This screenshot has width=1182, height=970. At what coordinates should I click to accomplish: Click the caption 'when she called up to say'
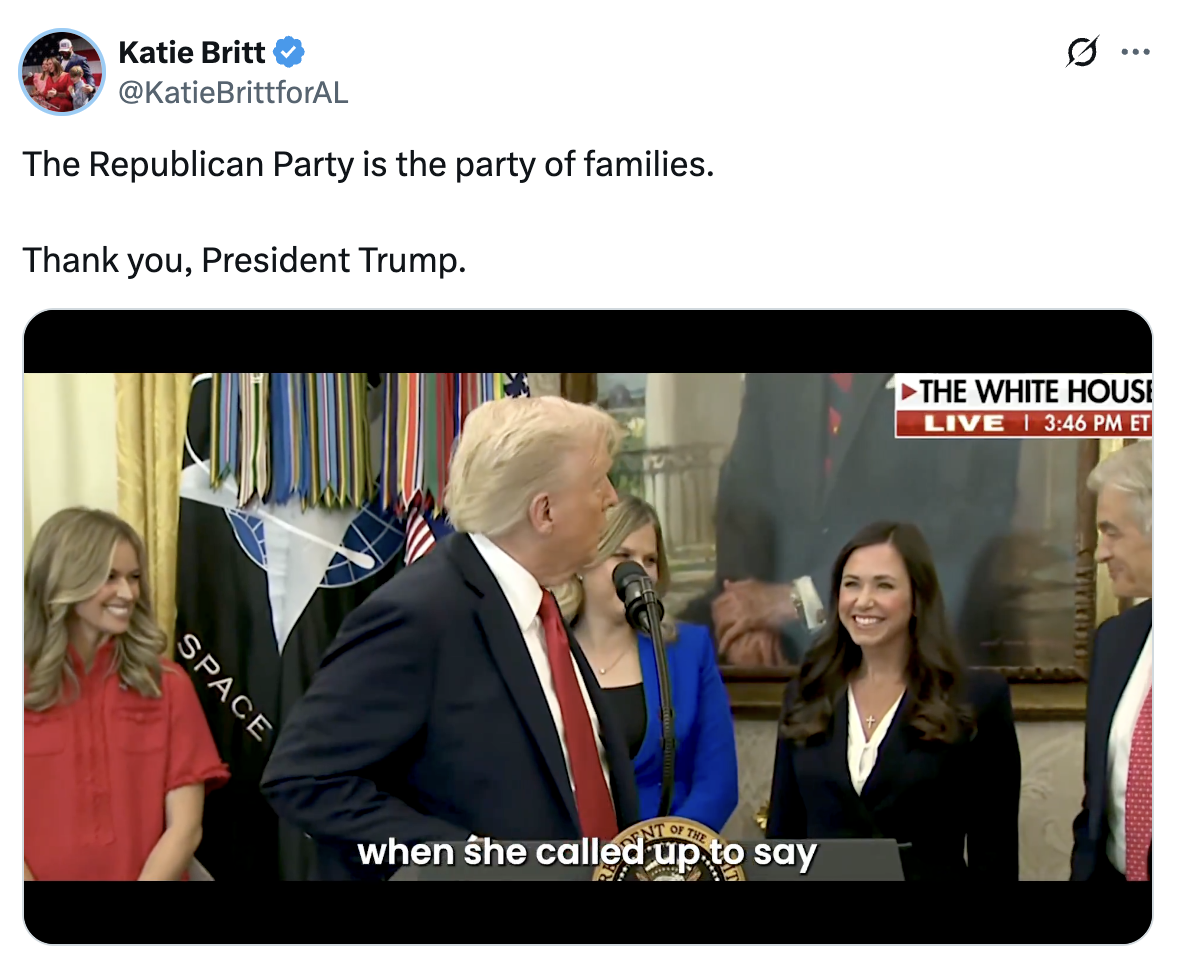pyautogui.click(x=586, y=852)
